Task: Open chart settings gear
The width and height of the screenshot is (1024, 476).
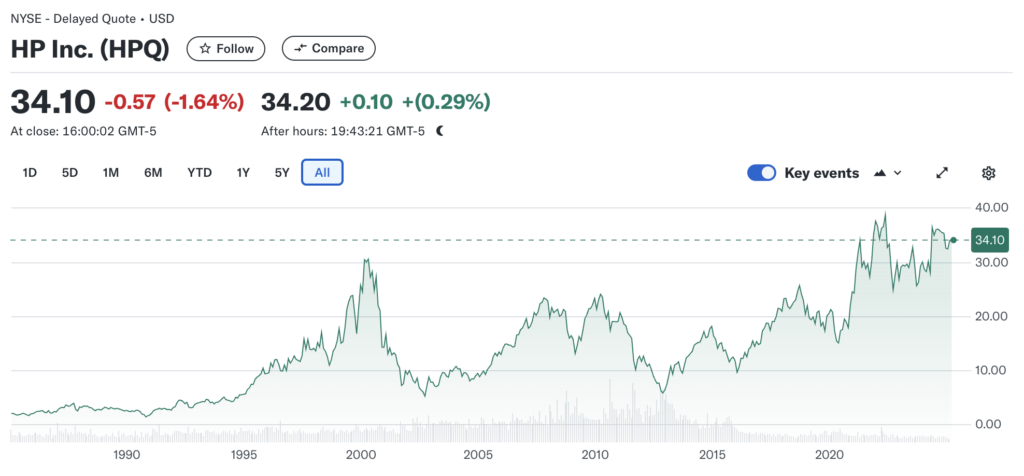Action: tap(988, 173)
